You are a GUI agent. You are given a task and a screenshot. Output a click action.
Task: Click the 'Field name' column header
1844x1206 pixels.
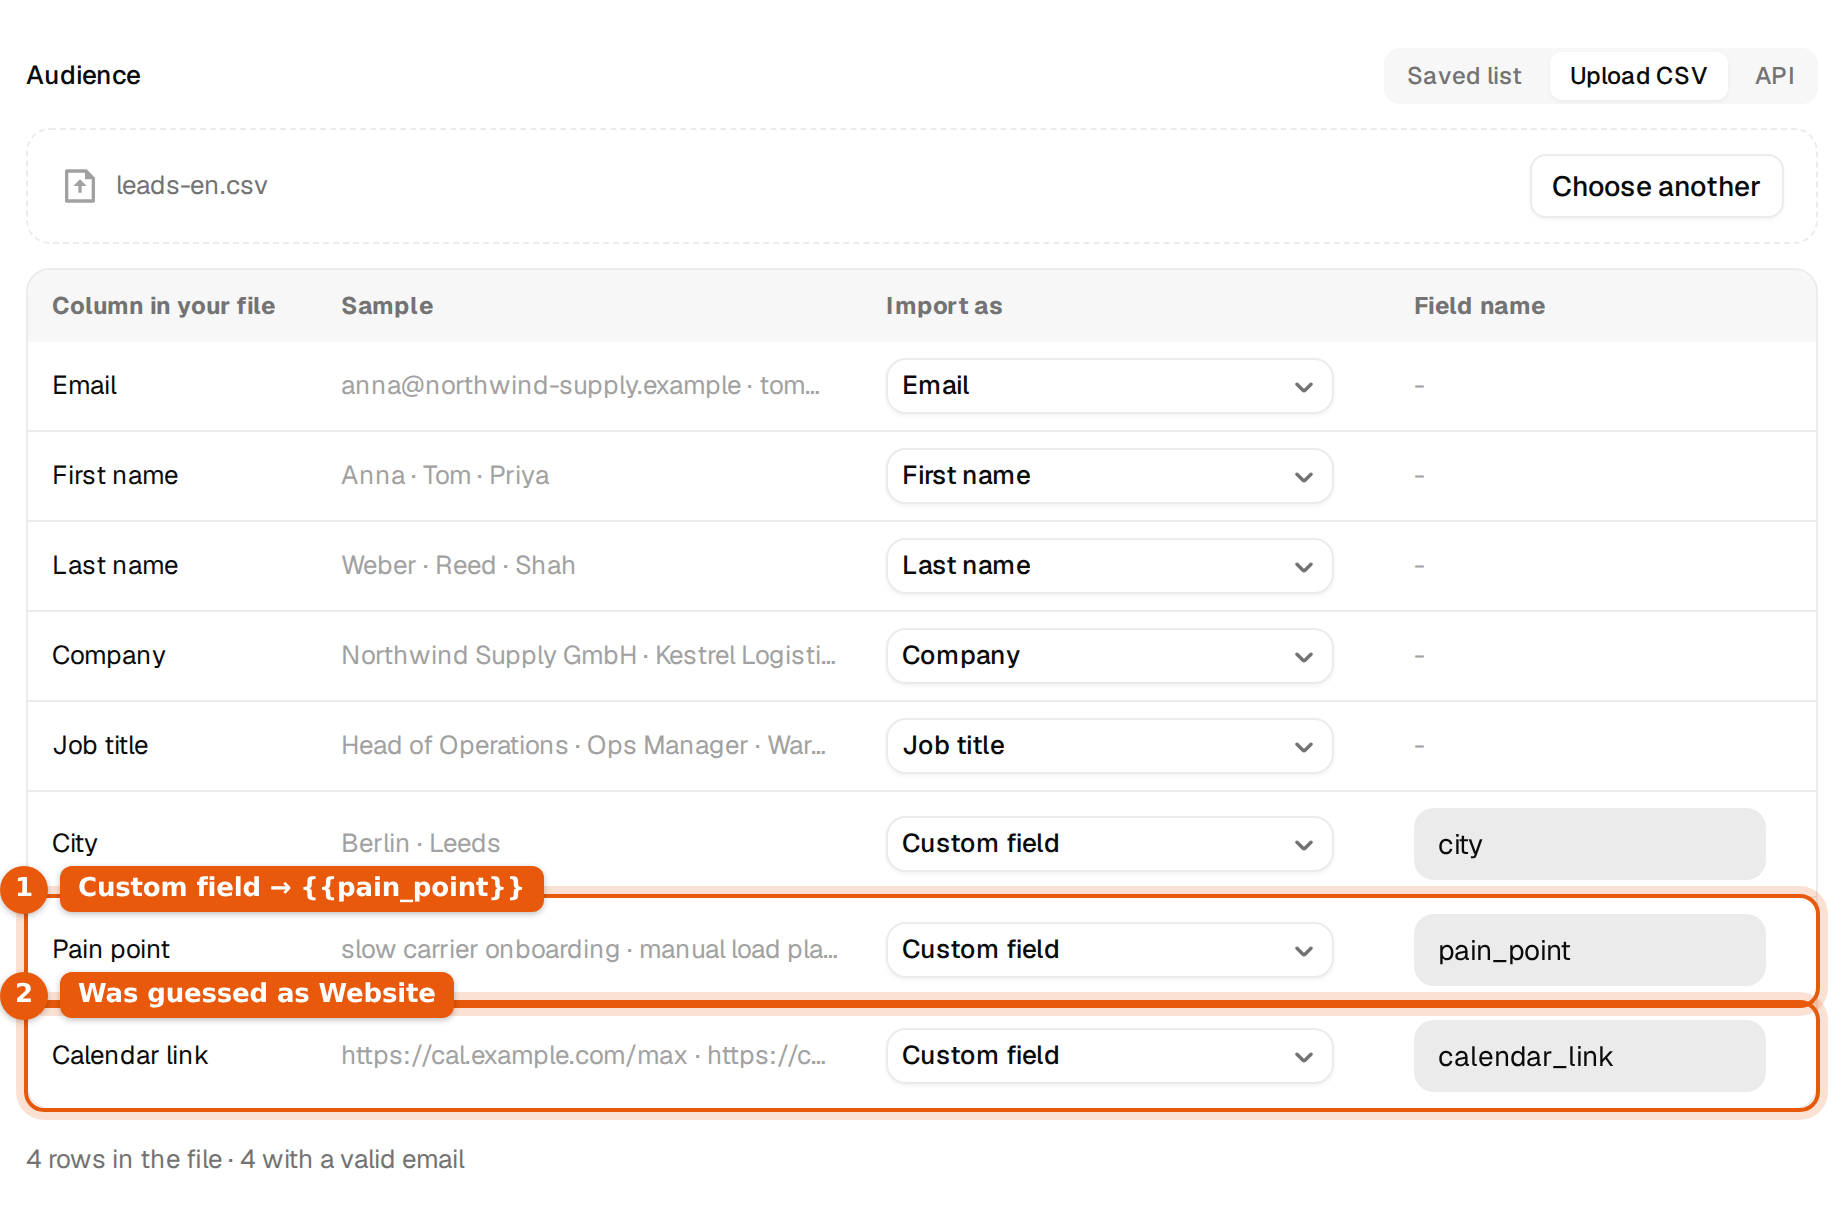[1479, 306]
